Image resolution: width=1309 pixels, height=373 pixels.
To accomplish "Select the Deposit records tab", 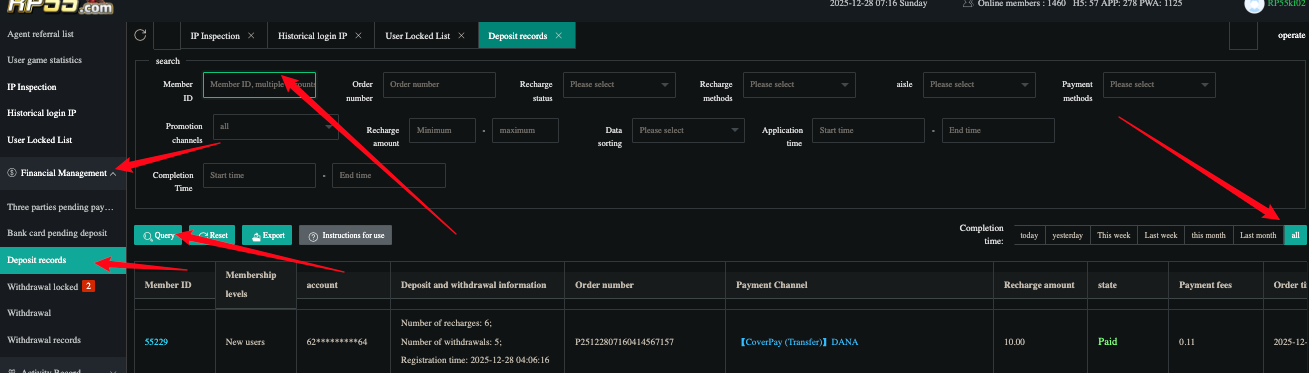I will (518, 36).
